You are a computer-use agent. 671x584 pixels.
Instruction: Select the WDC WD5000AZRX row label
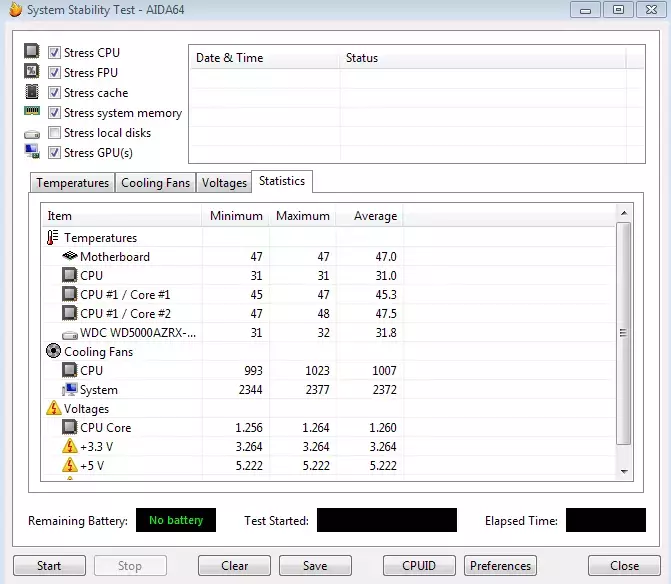[x=138, y=332]
